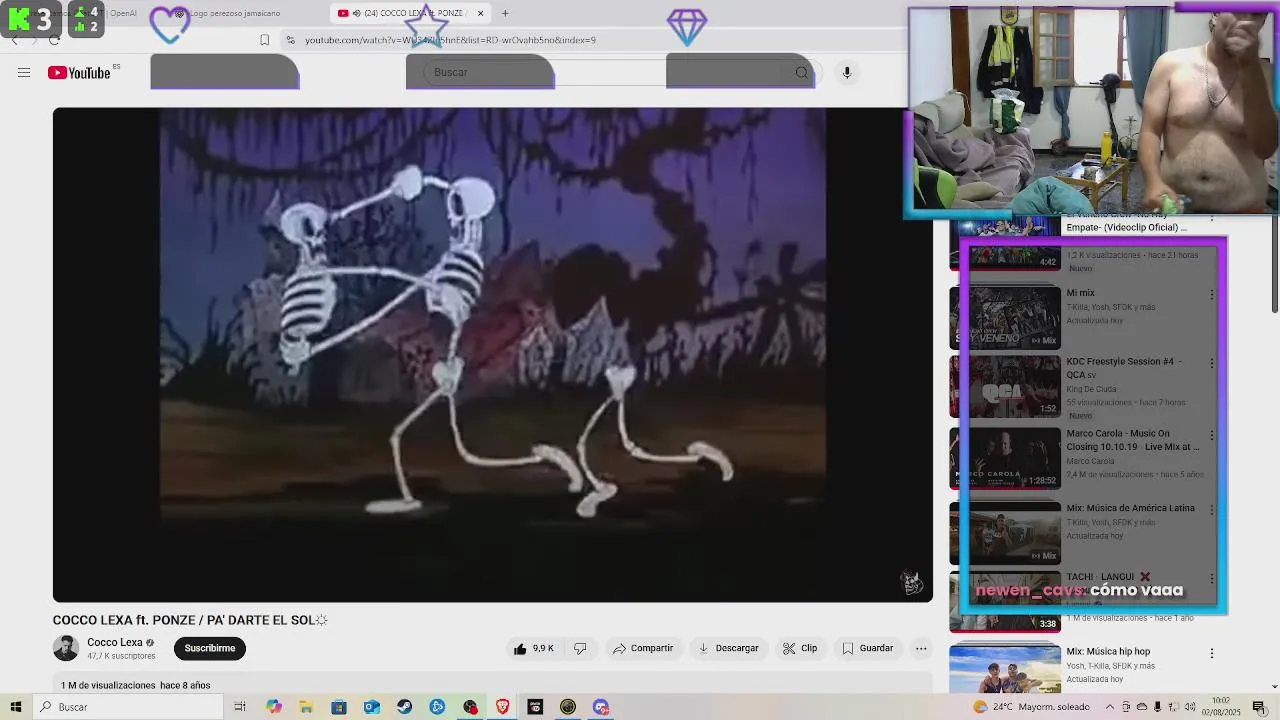Like the video with 9,9 K
The width and height of the screenshot is (1280, 720).
point(534,648)
